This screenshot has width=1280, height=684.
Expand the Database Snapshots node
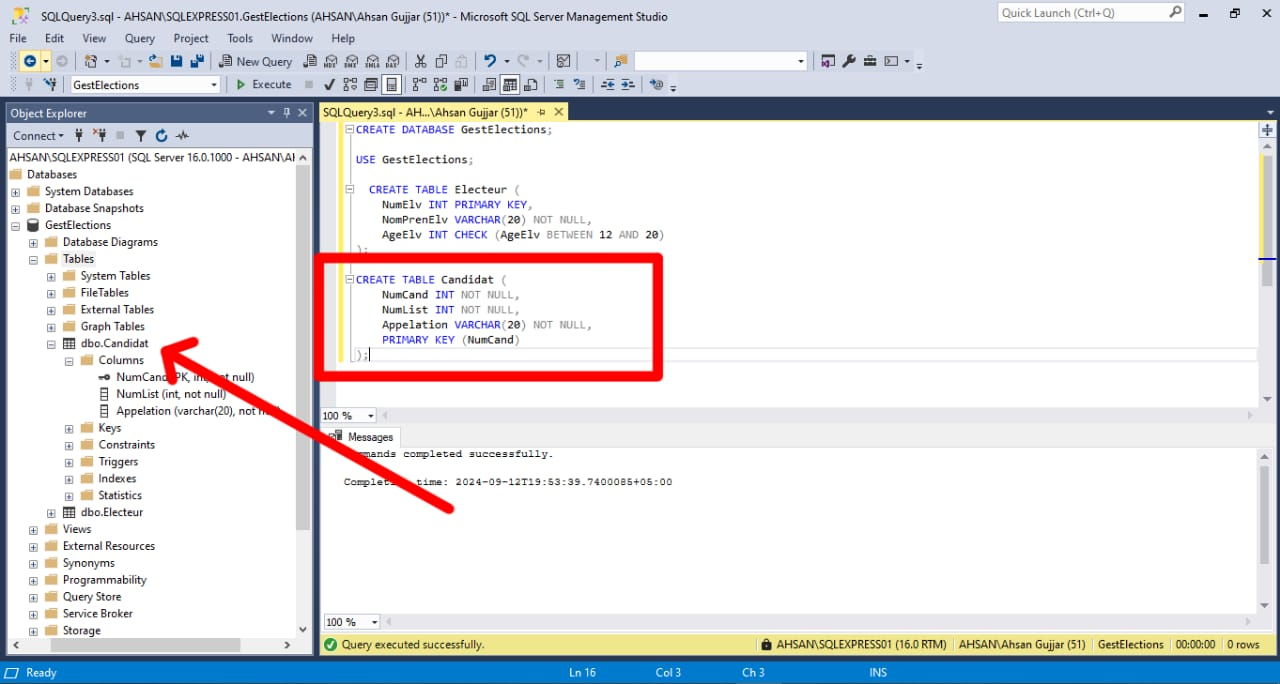pyautogui.click(x=16, y=208)
